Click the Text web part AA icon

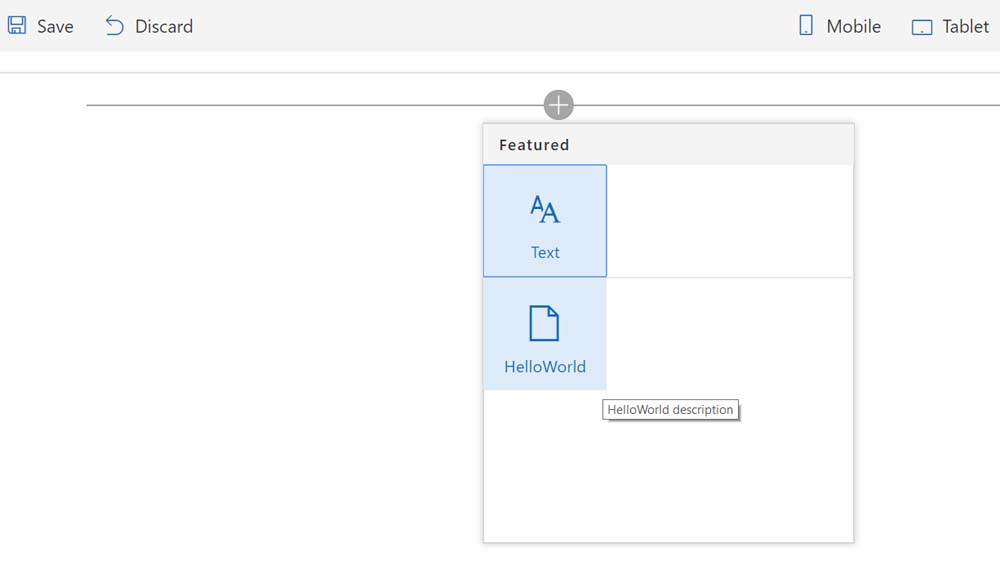point(545,209)
